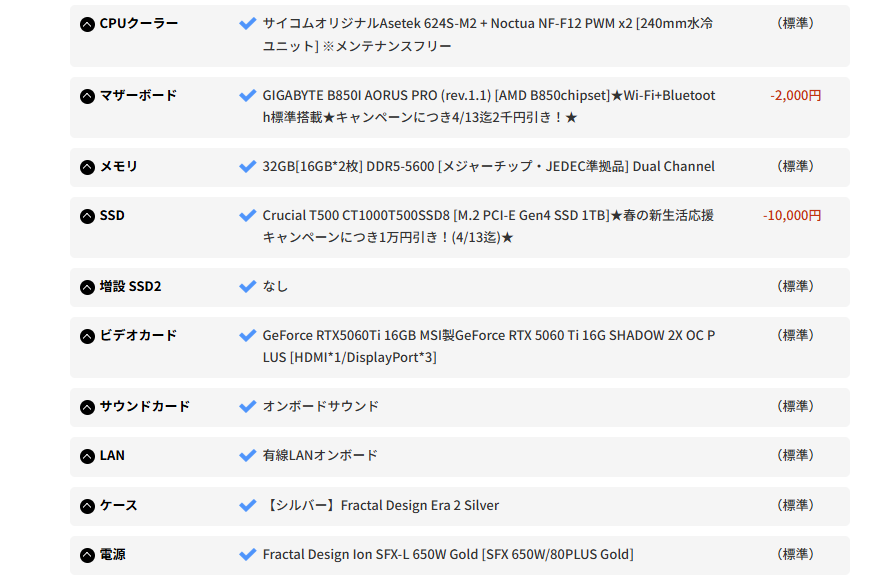Click the LAN row chevron icon

tap(87, 456)
